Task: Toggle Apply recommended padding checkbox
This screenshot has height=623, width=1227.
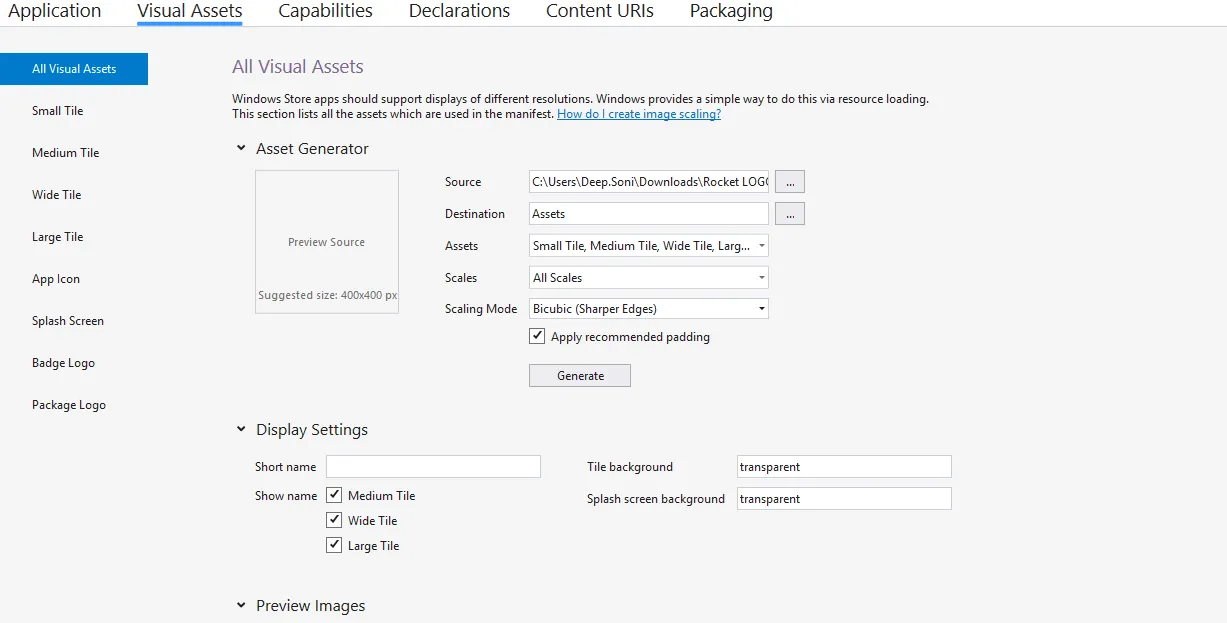Action: click(538, 337)
